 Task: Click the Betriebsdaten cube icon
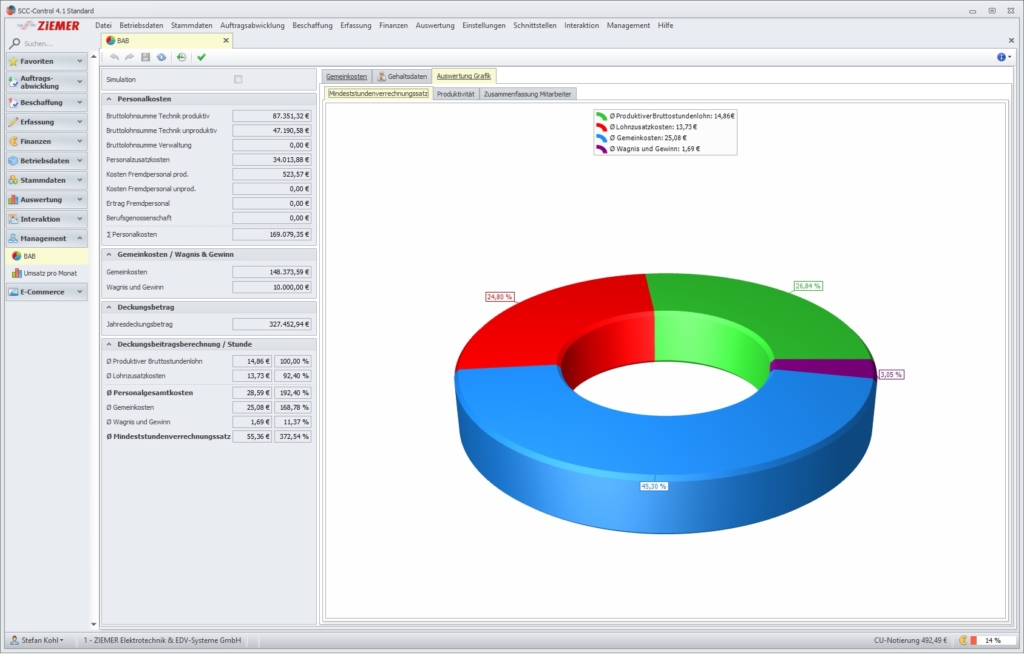pyautogui.click(x=13, y=161)
